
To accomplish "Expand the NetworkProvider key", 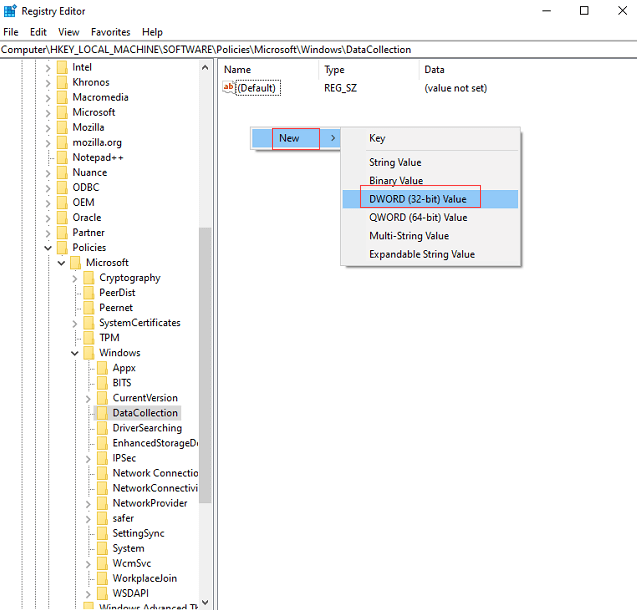I will coord(88,504).
